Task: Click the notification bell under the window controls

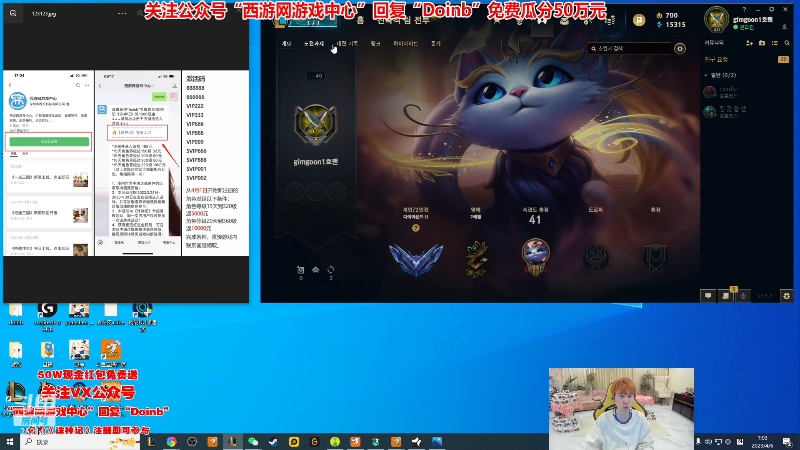Action: pos(785,27)
